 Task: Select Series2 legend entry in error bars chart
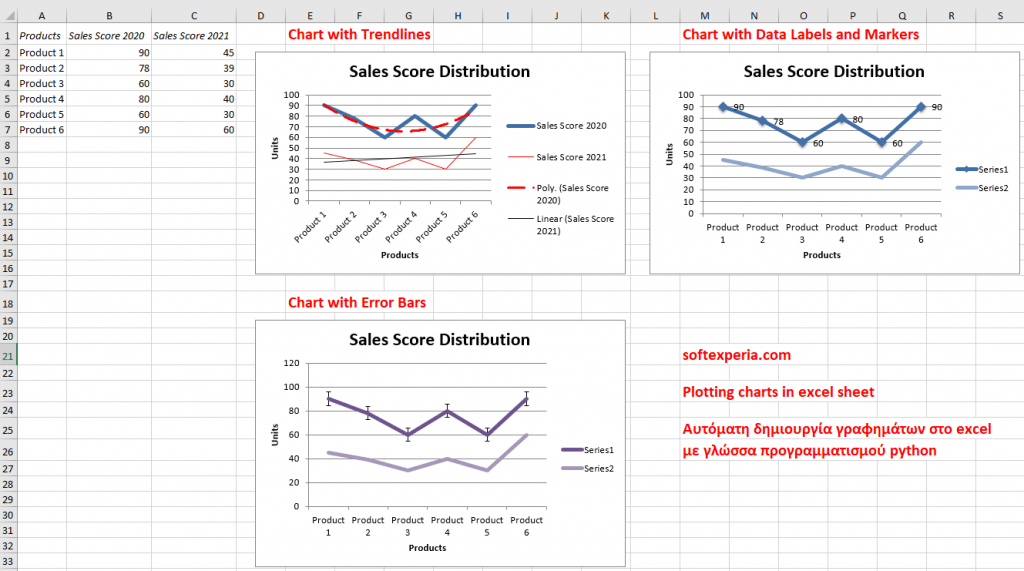tap(598, 469)
